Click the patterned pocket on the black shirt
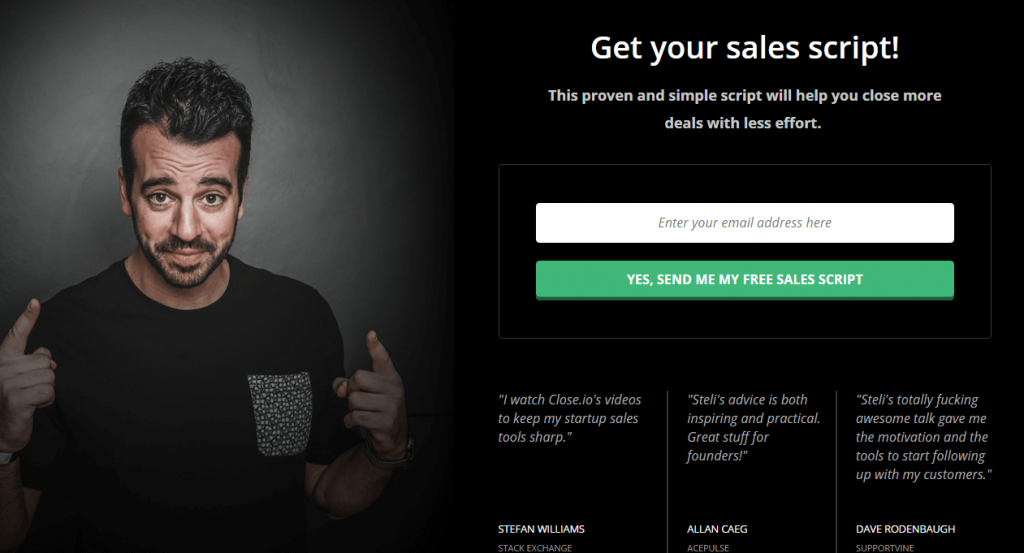The width and height of the screenshot is (1024, 553). tap(279, 411)
